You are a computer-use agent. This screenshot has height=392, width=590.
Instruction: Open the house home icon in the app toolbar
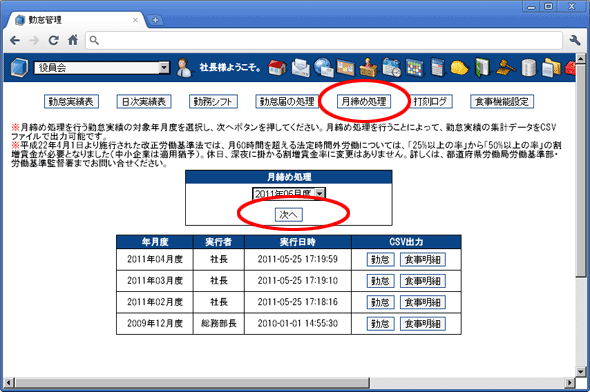coord(277,68)
